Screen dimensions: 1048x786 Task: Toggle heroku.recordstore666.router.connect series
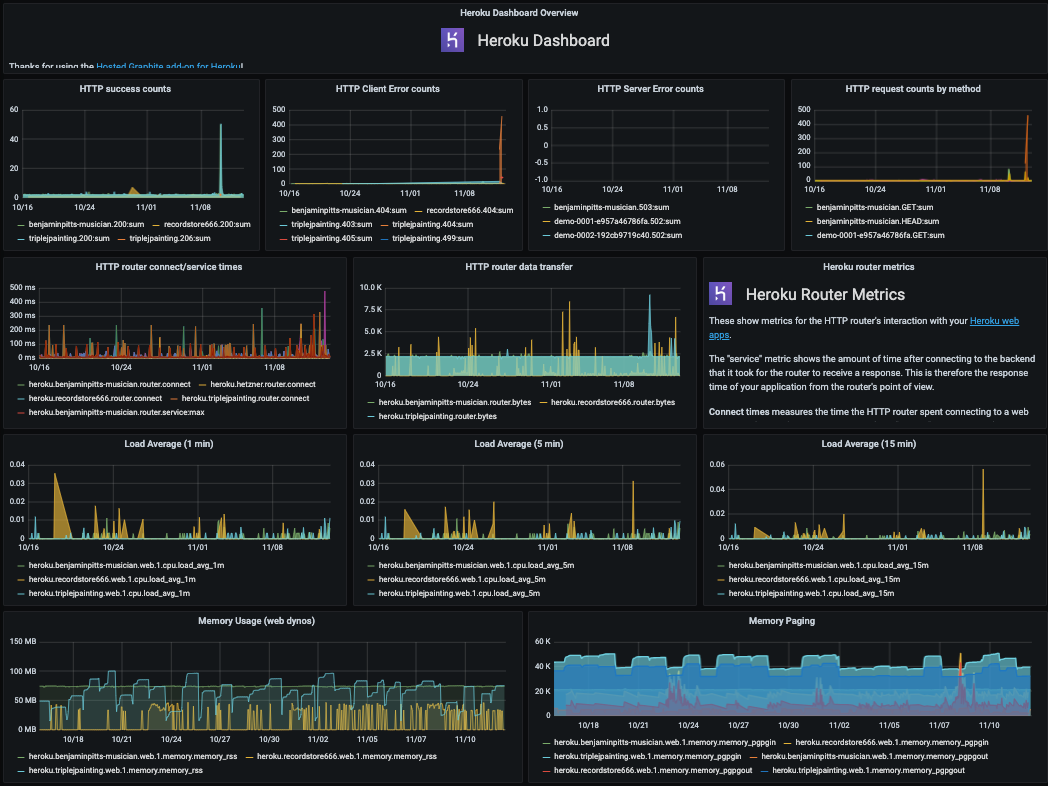[95, 398]
